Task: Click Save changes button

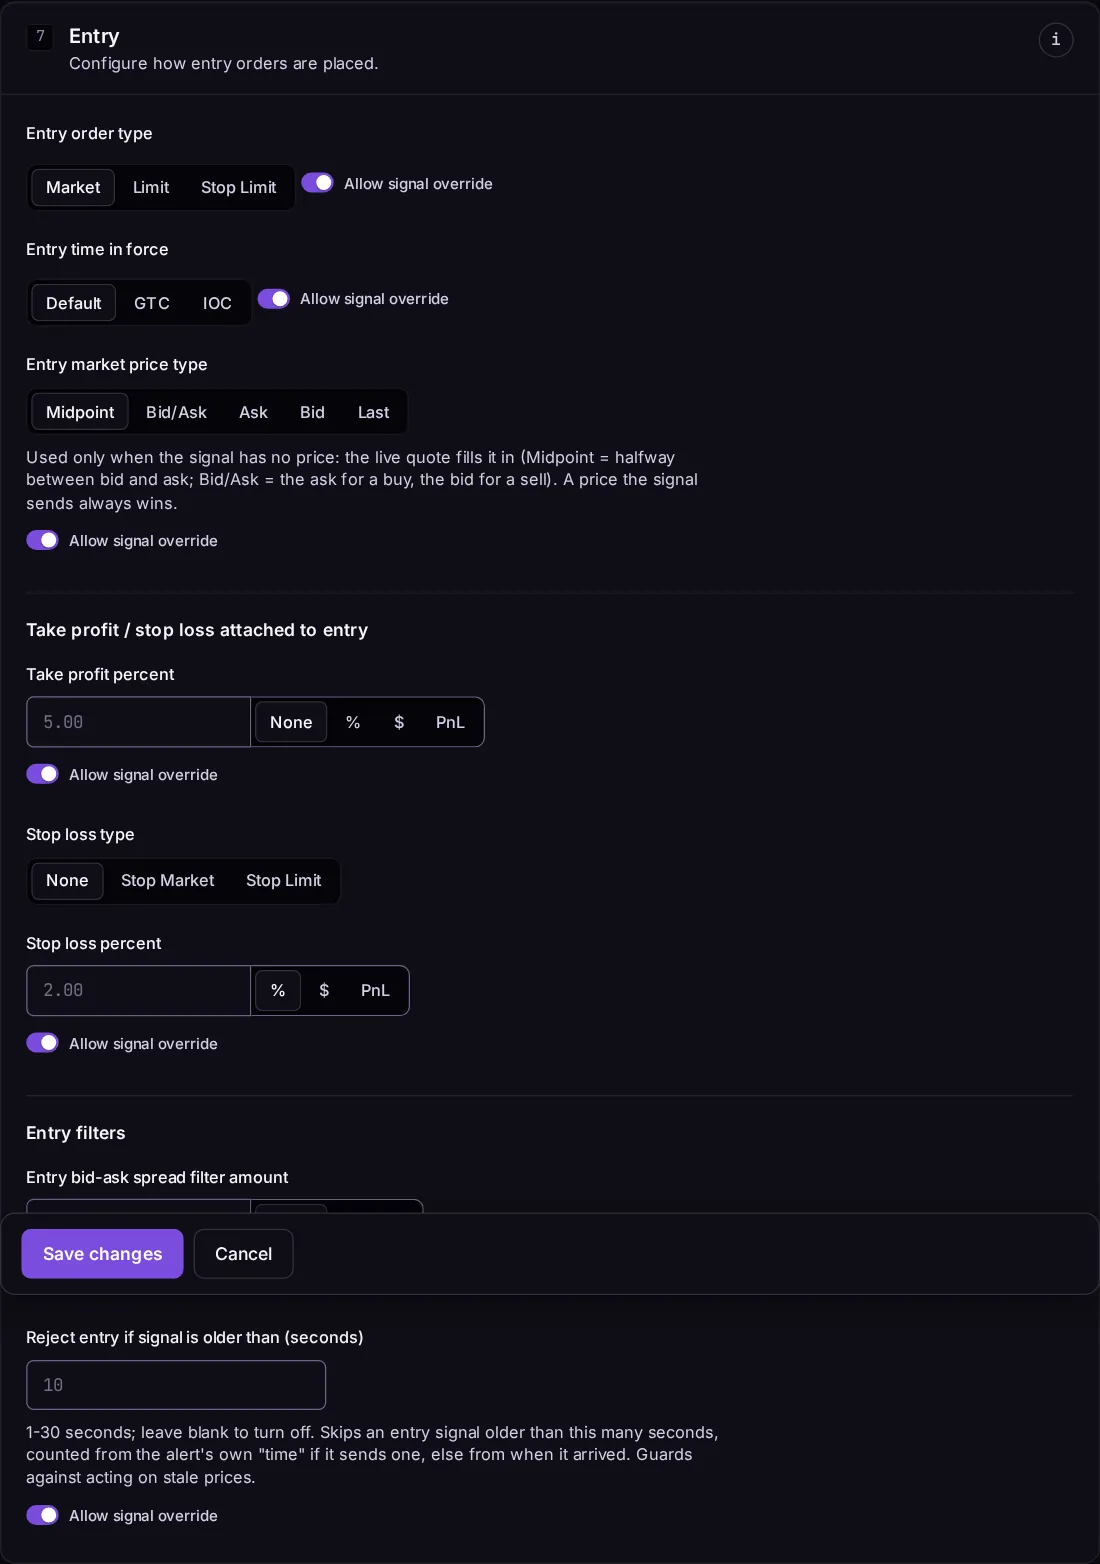Action: 103,1254
